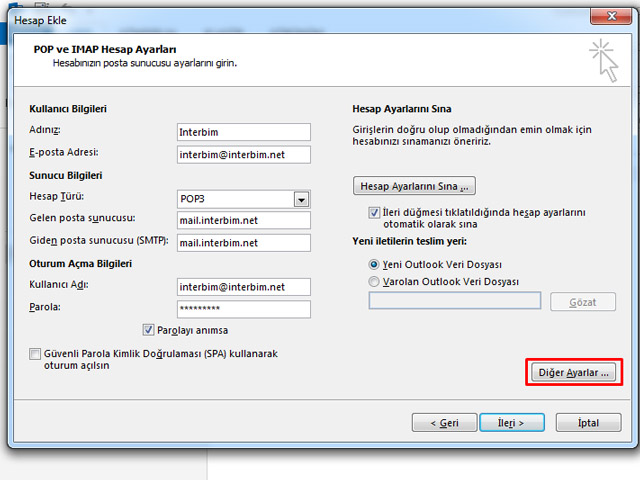Cancel setup with the İptal button

tap(589, 423)
